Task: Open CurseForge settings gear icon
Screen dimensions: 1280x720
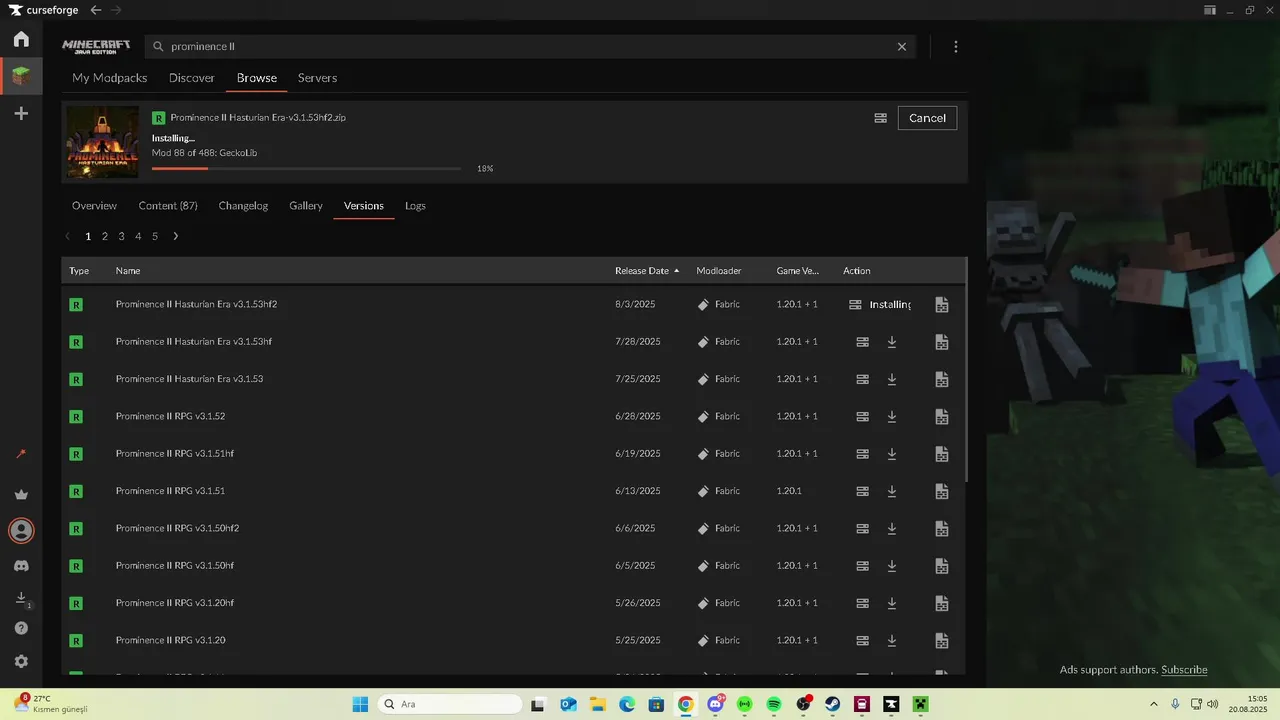Action: click(x=21, y=662)
